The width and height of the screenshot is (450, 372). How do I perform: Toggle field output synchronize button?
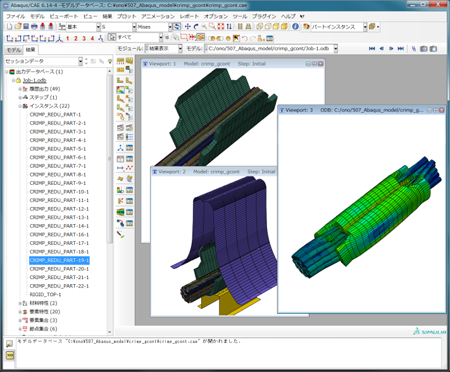point(177,26)
